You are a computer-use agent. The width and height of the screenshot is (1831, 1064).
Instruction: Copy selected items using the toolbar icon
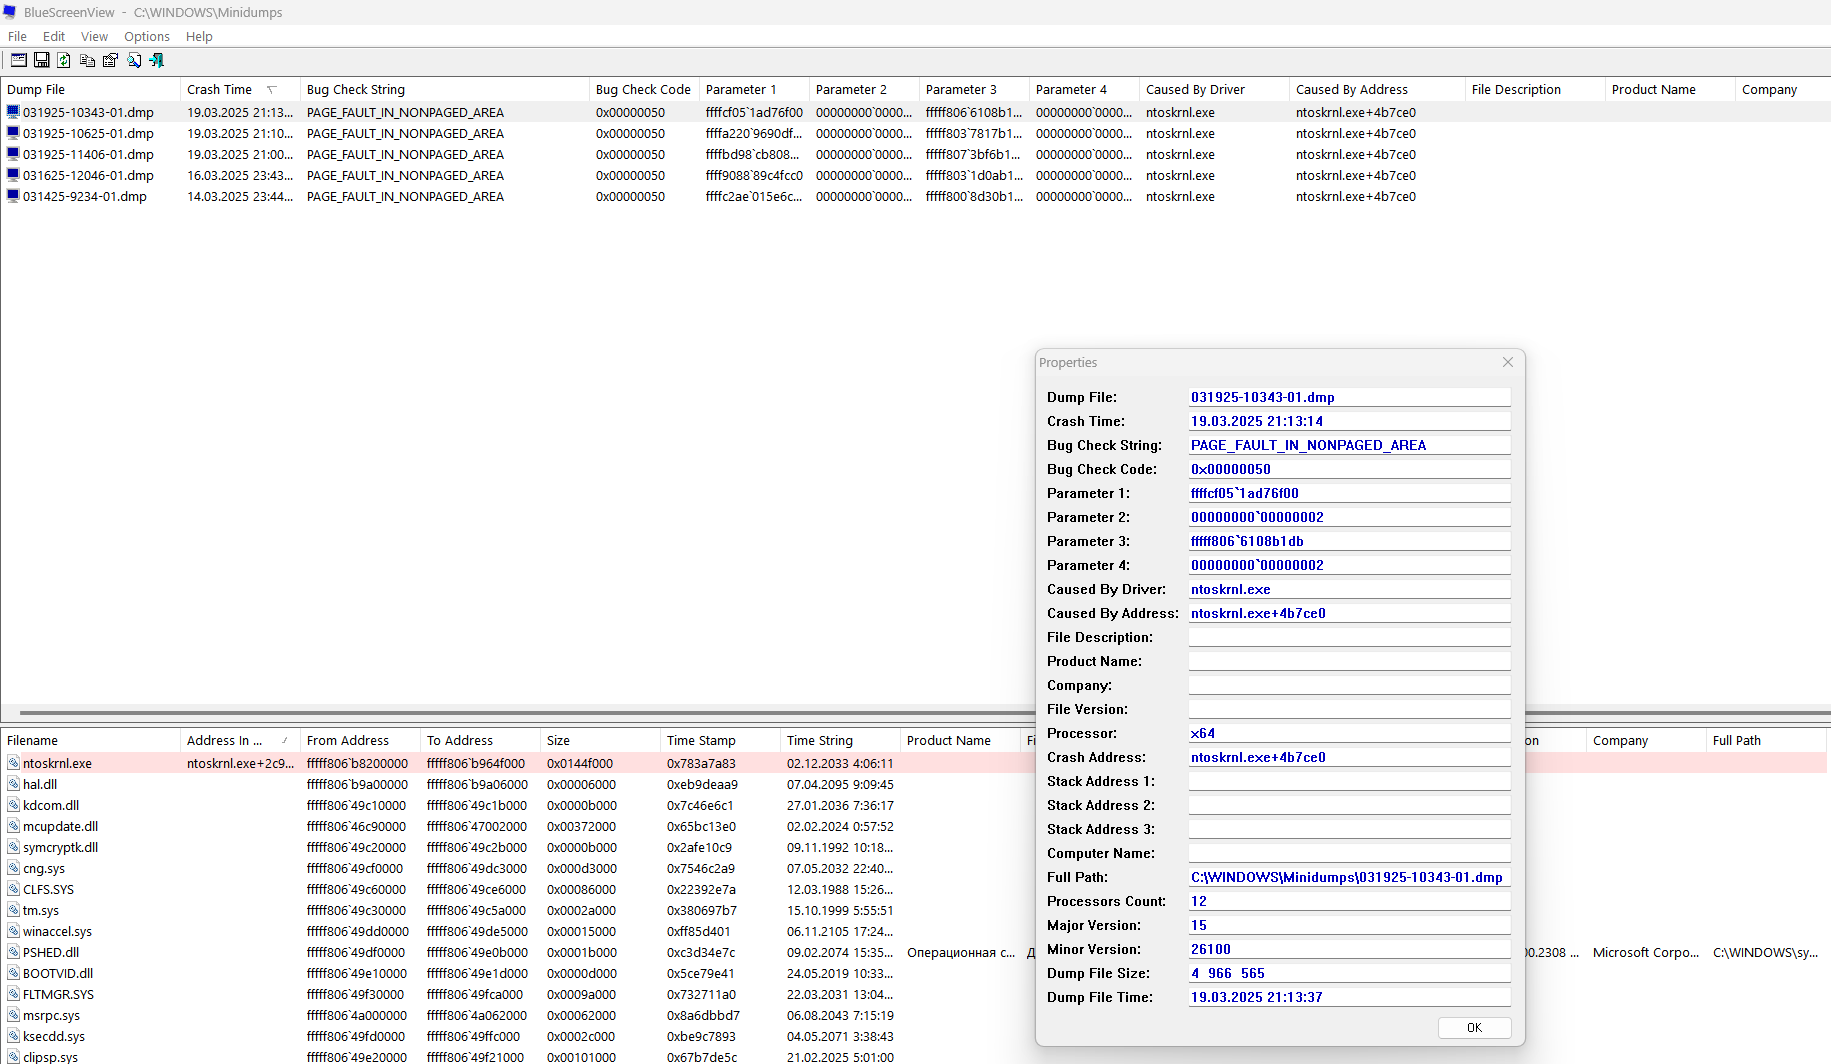[x=87, y=61]
